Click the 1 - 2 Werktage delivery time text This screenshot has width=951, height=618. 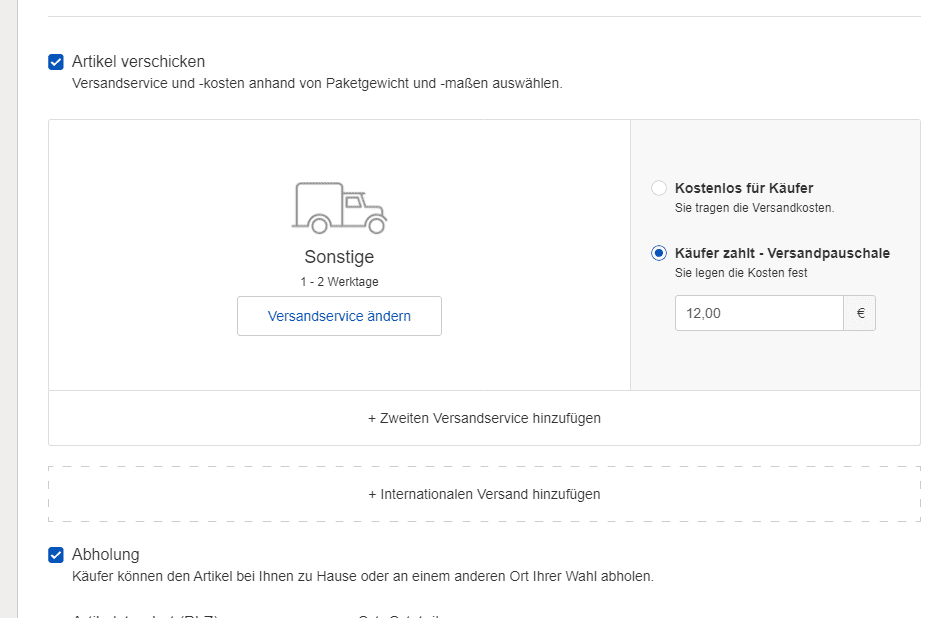coord(339,282)
